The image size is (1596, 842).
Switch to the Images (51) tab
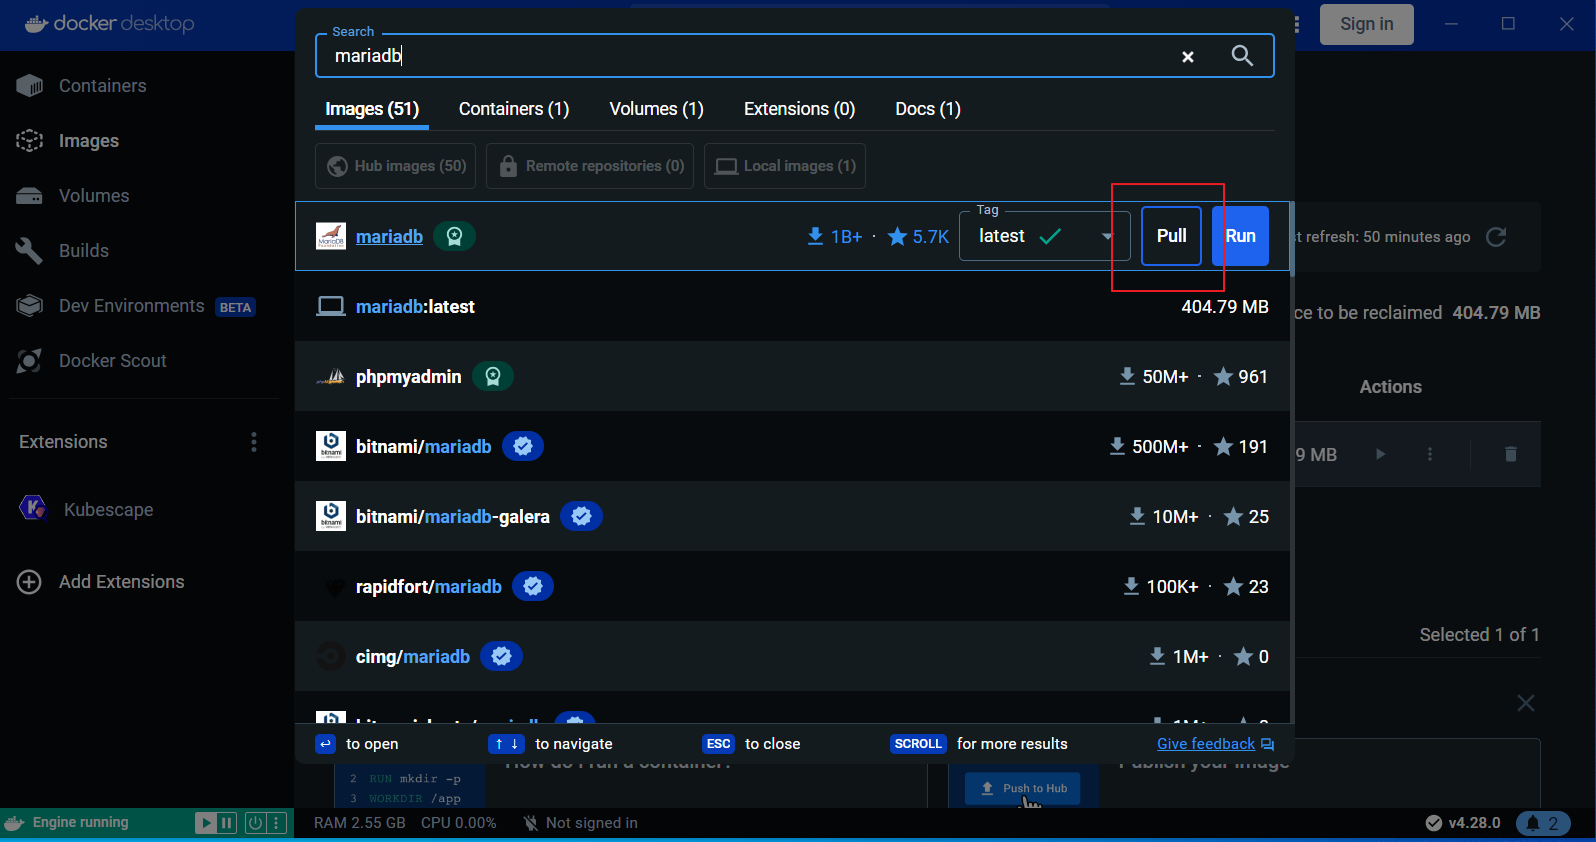tap(372, 109)
